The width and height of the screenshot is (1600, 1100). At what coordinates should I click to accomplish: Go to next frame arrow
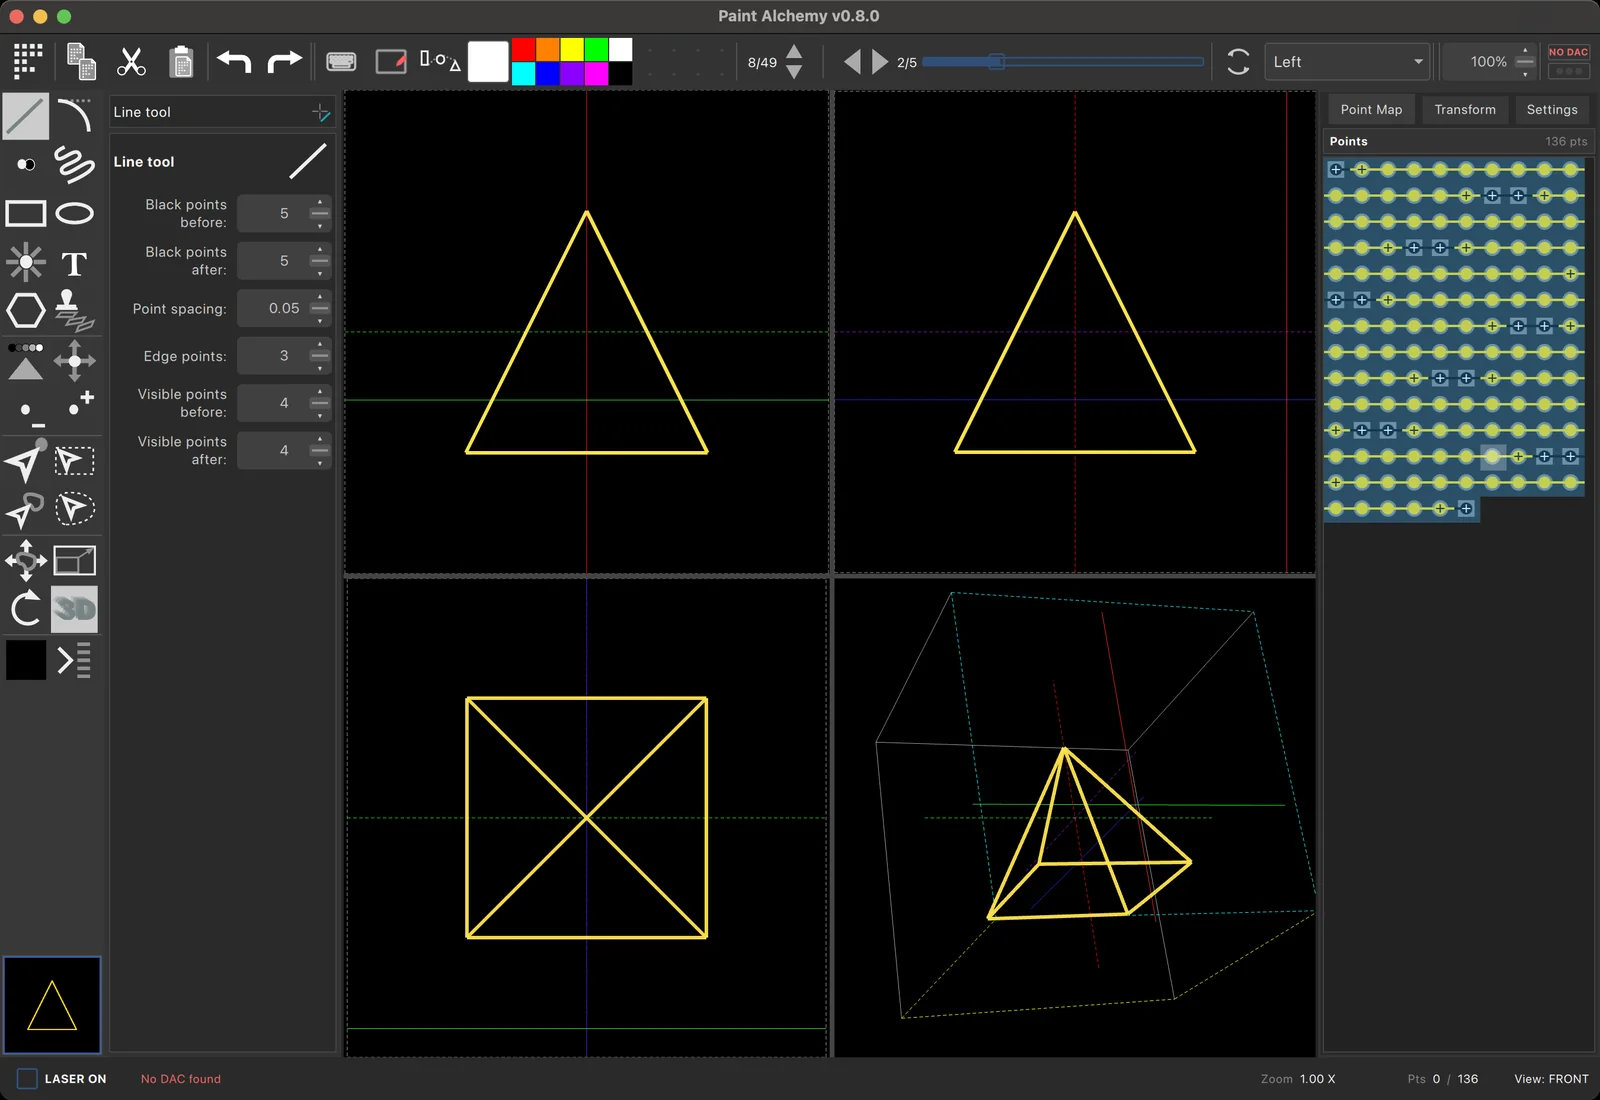(880, 62)
